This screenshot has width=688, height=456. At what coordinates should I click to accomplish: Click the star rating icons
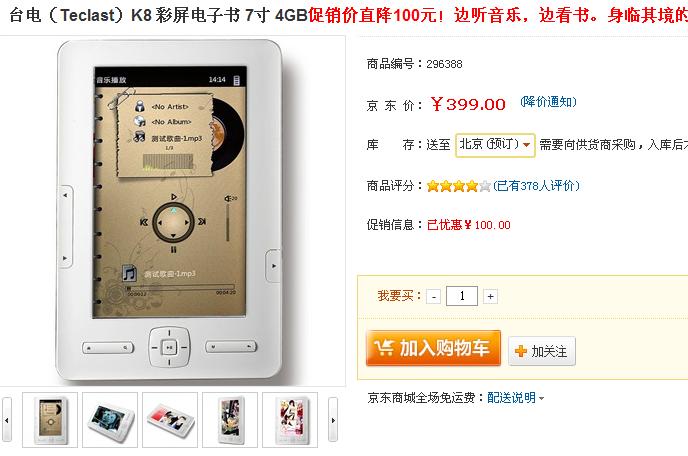[459, 186]
